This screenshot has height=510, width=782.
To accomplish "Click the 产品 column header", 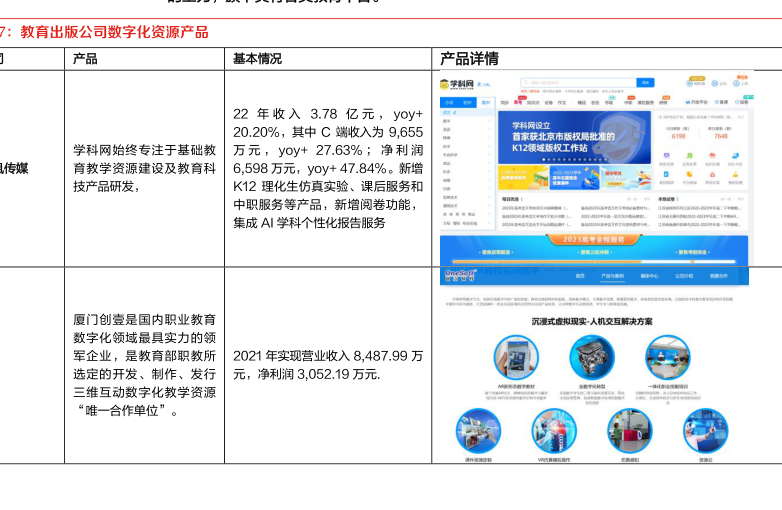I will (85, 59).
